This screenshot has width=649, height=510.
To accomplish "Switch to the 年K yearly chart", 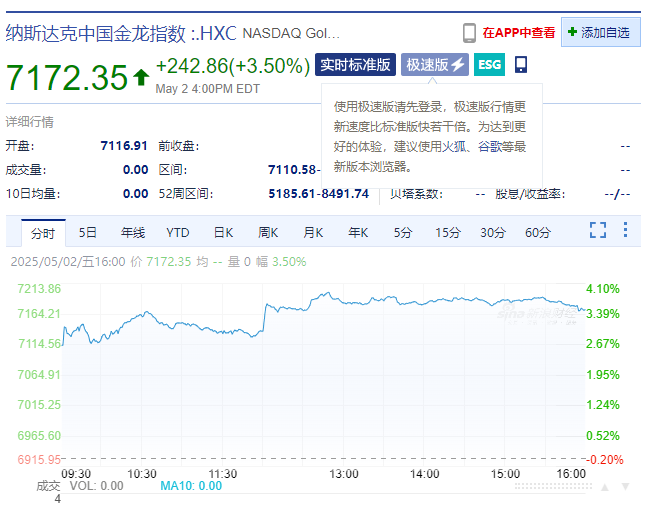I will coord(358,233).
